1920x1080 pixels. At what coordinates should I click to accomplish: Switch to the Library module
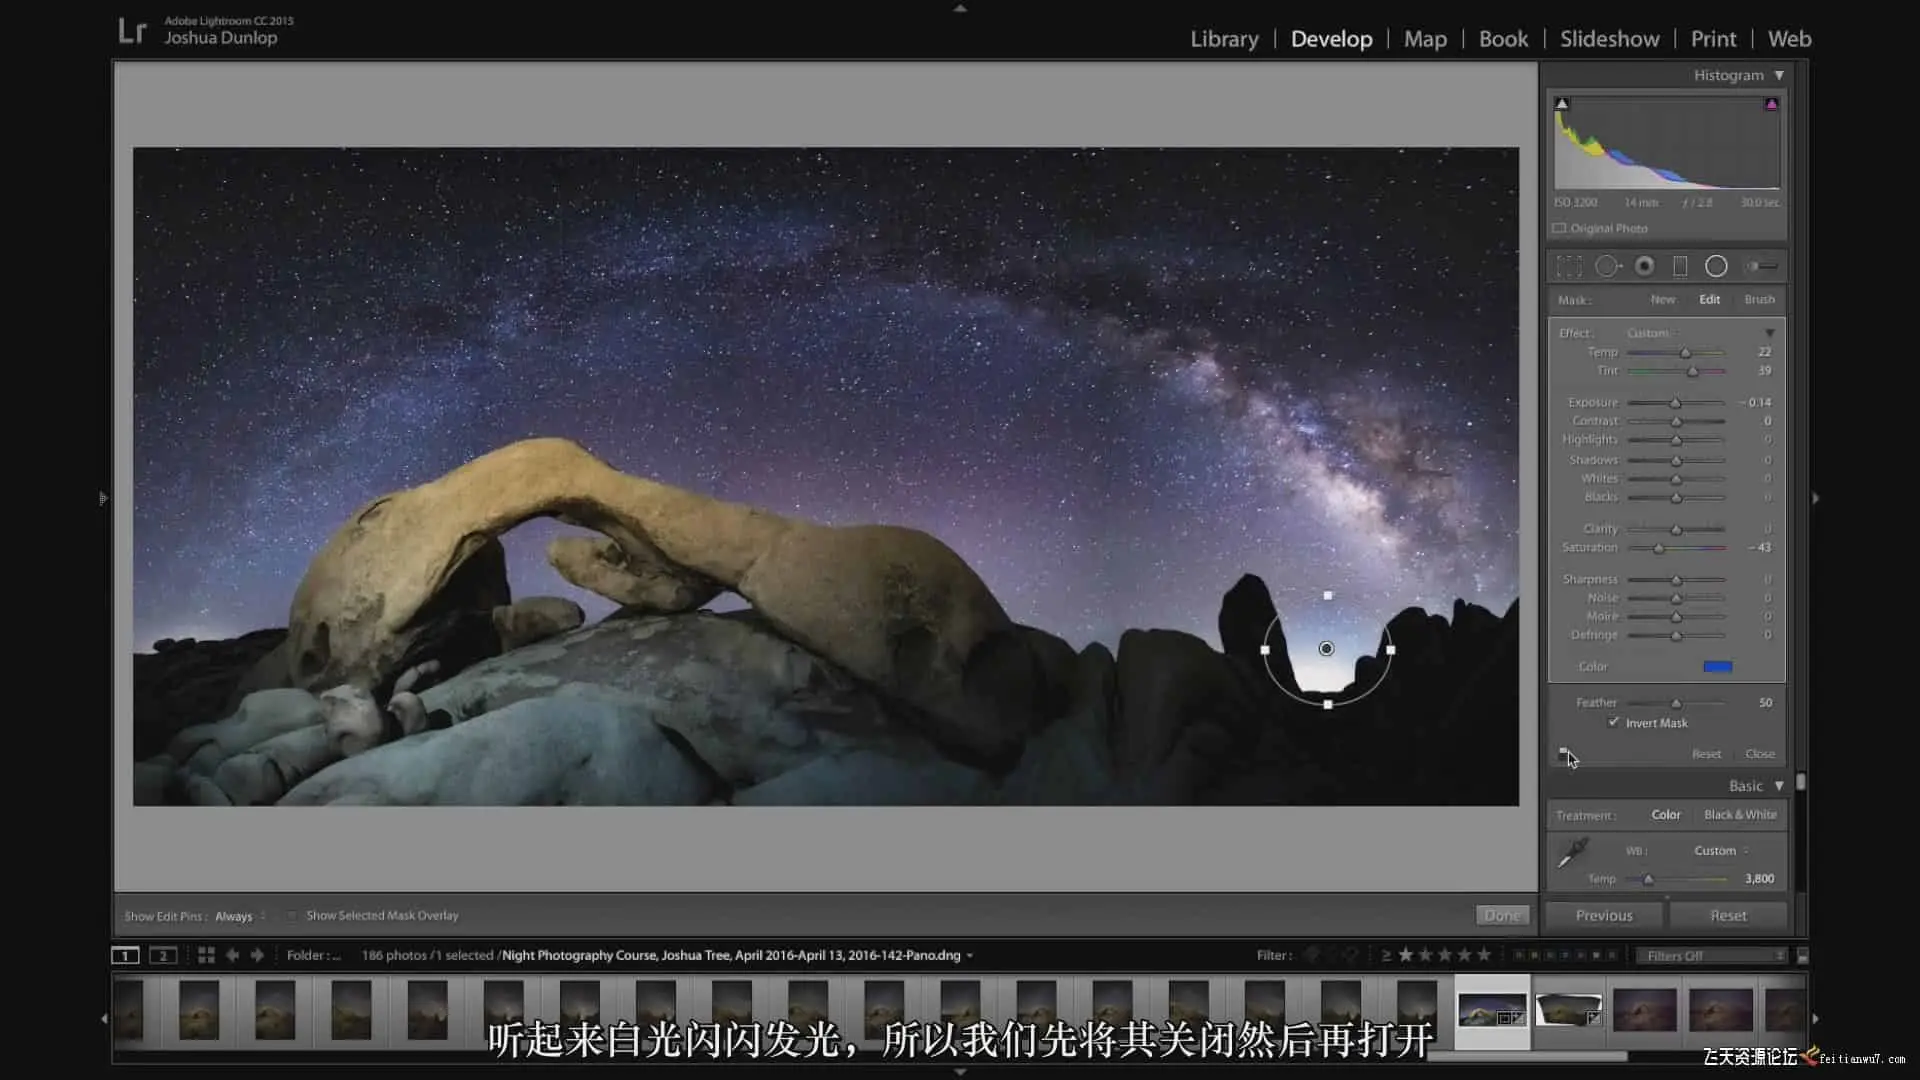(1224, 39)
